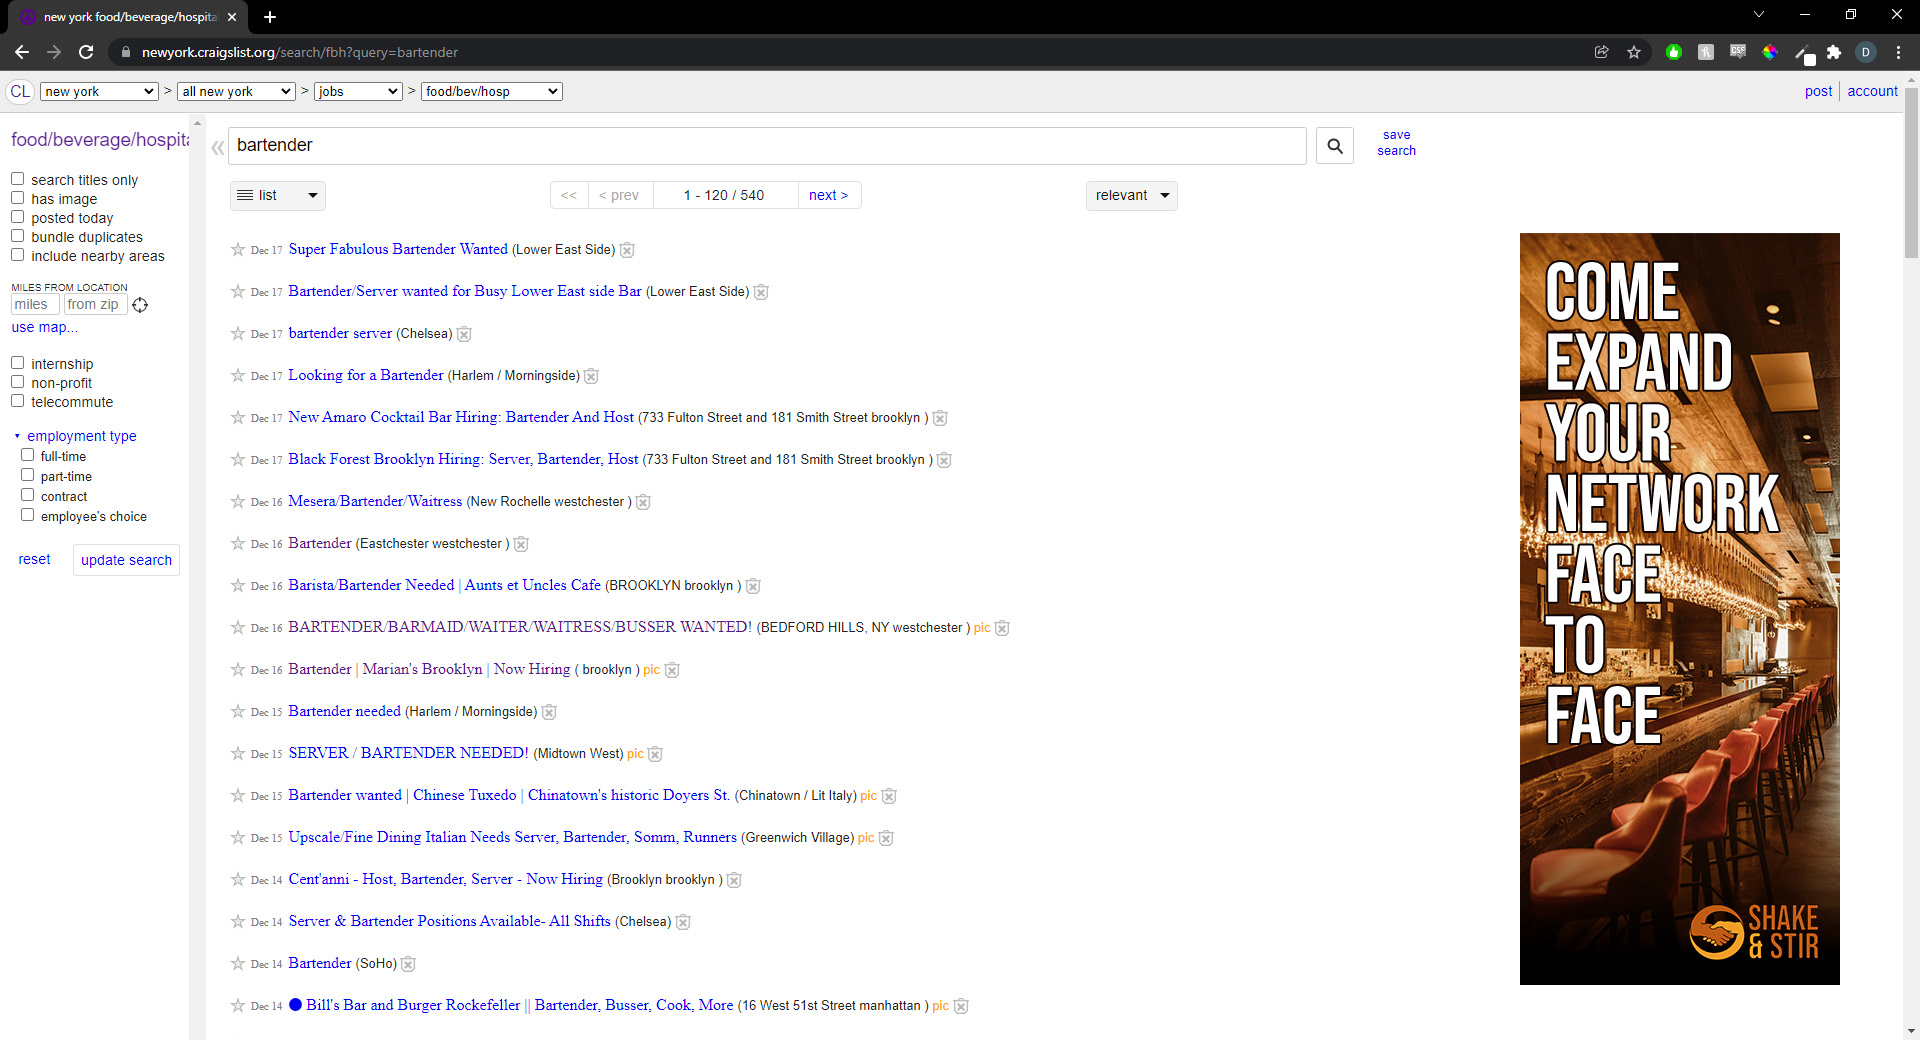Hide the Super Fabulous Bartender Wanted posting
The width and height of the screenshot is (1920, 1040).
click(x=627, y=250)
